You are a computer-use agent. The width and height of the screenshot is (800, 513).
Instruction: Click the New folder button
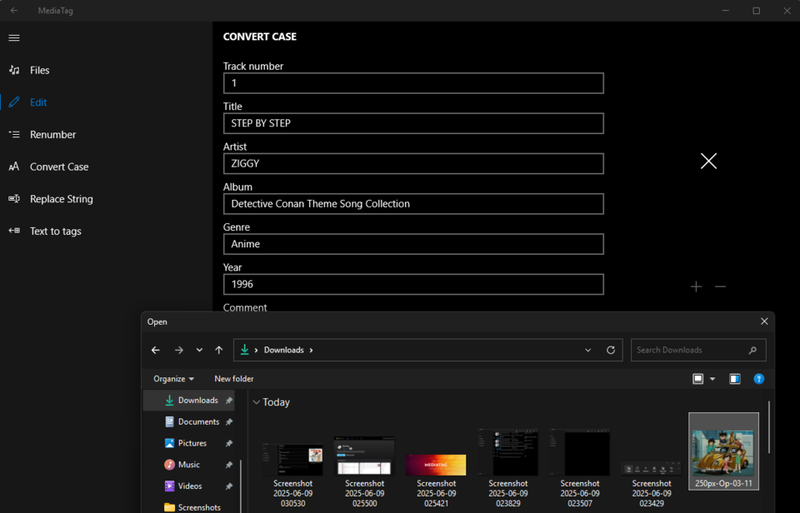click(x=234, y=379)
